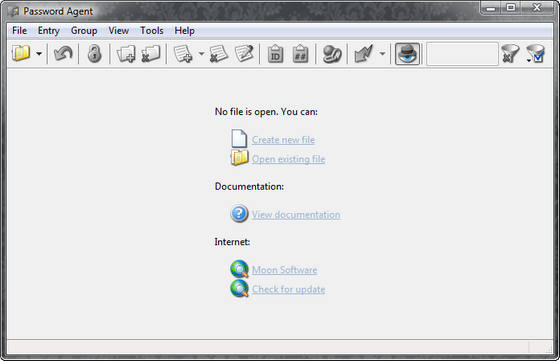The image size is (560, 361).
Task: Expand the Add entry dropdown arrow
Action: [x=201, y=54]
